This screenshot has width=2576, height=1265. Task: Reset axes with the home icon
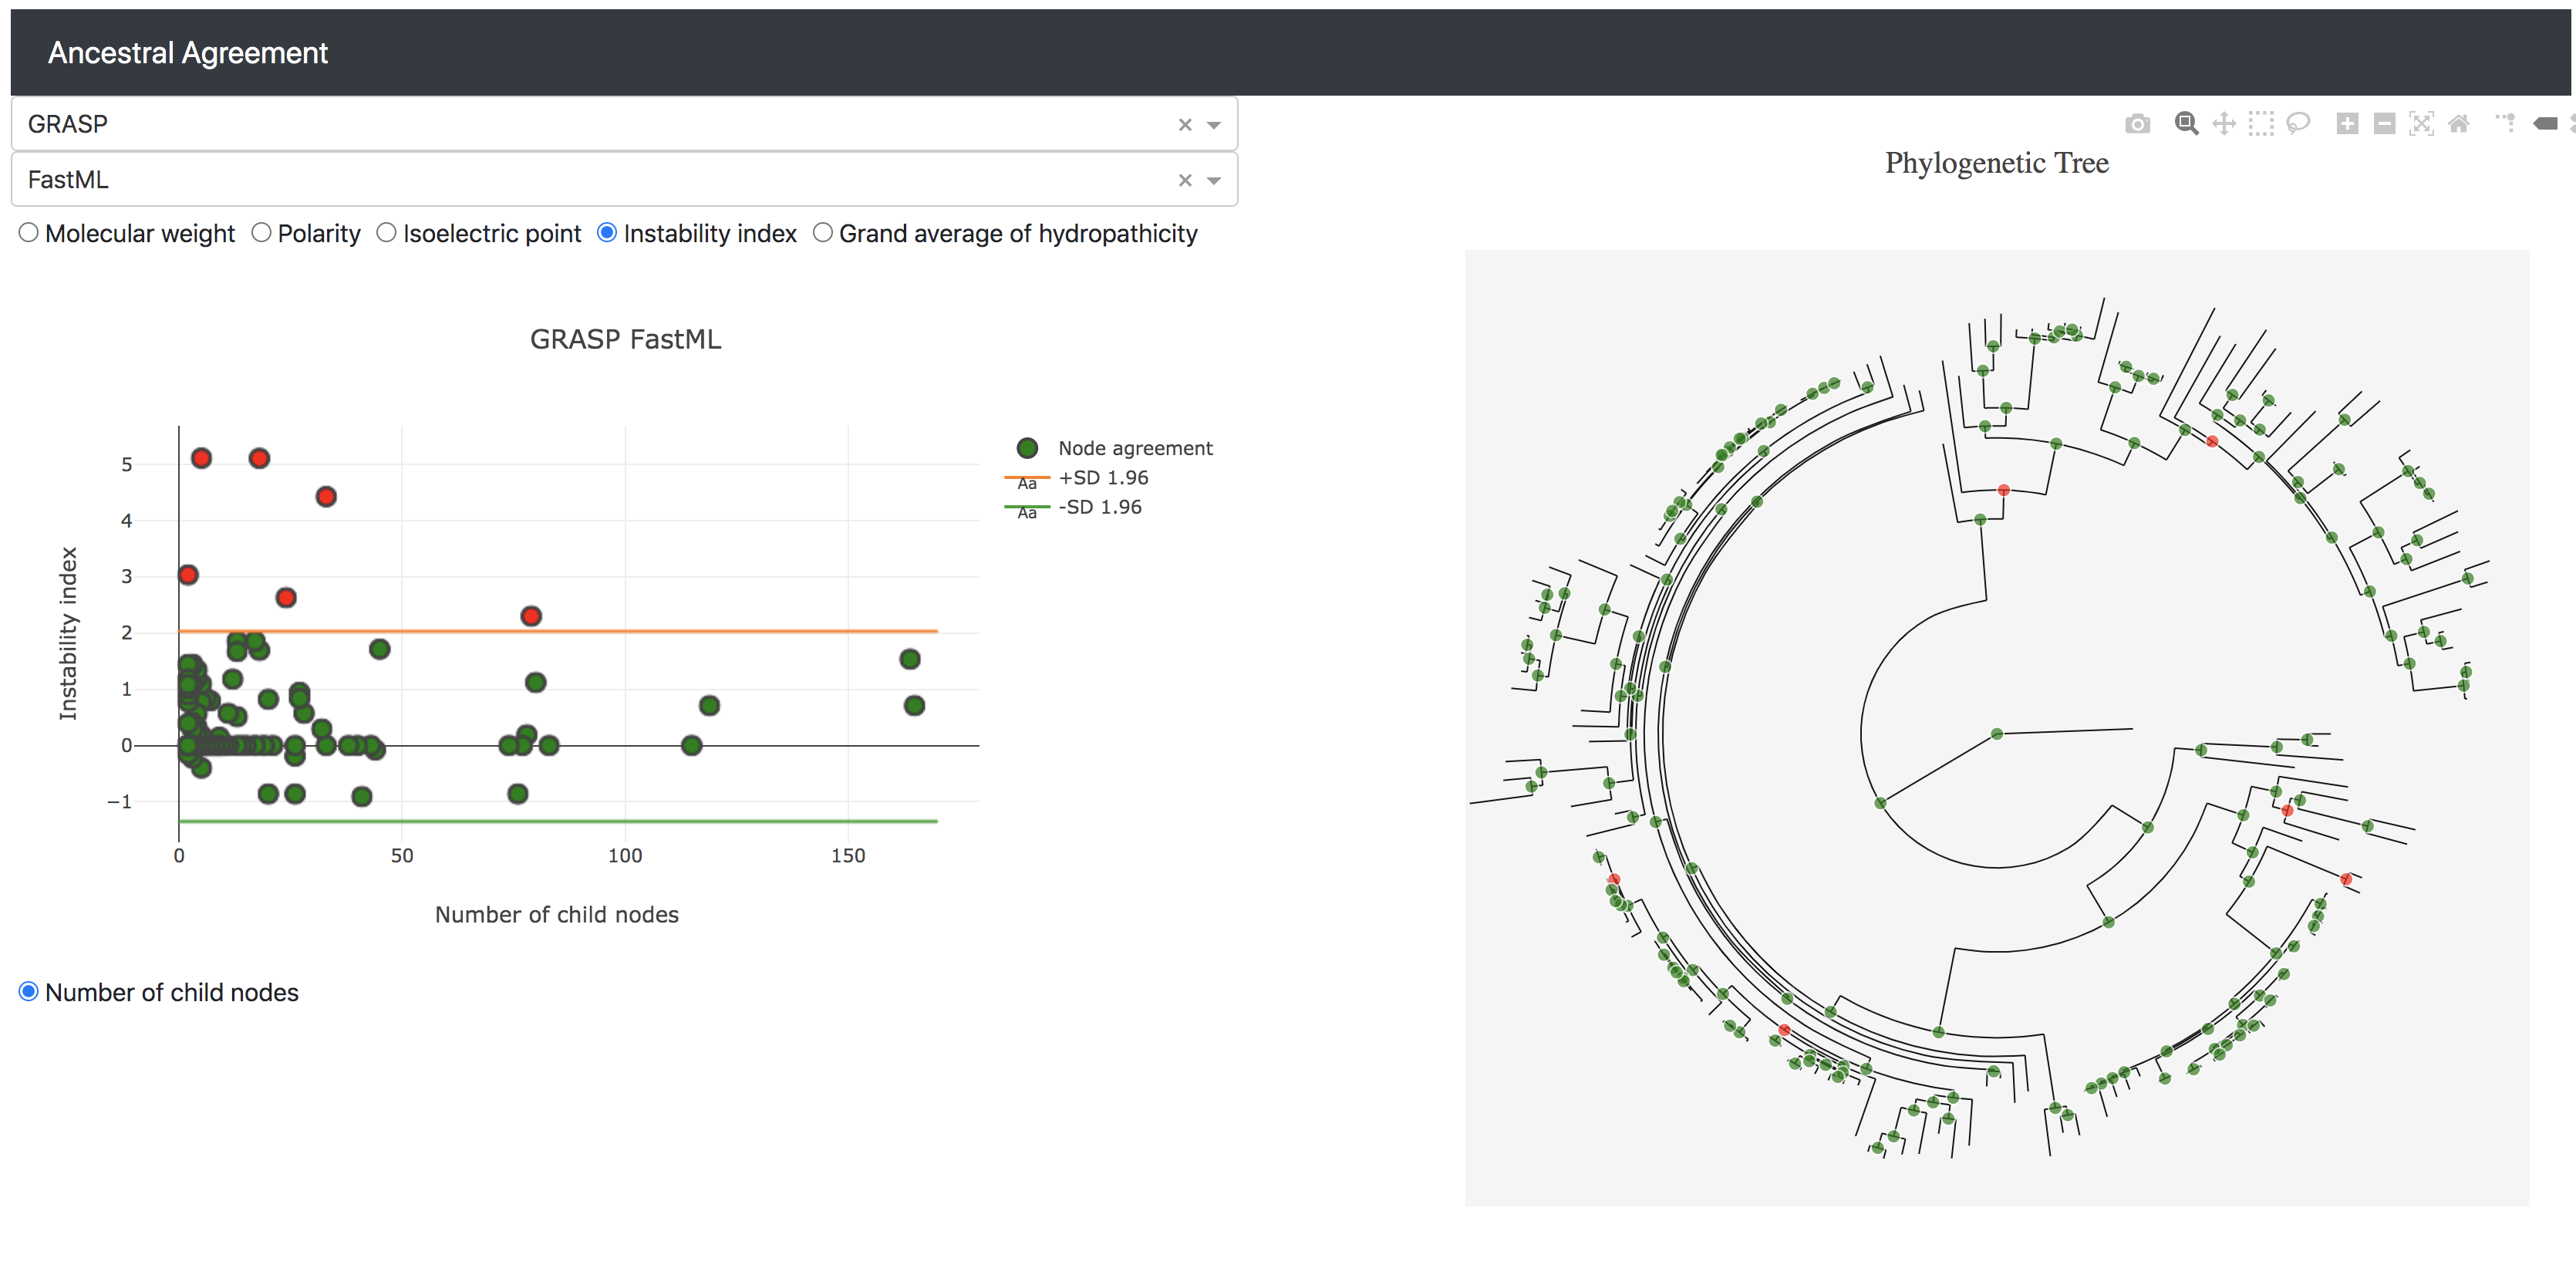pyautogui.click(x=2458, y=124)
